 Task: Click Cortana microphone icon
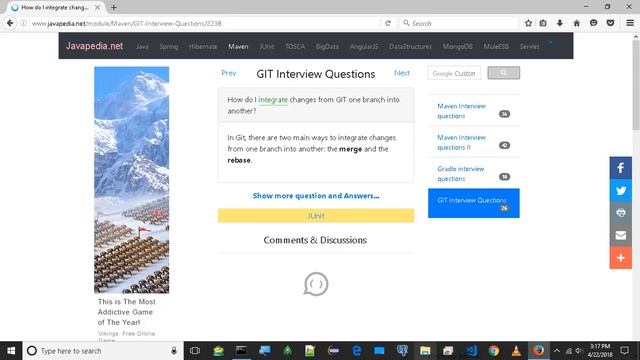tap(174, 351)
